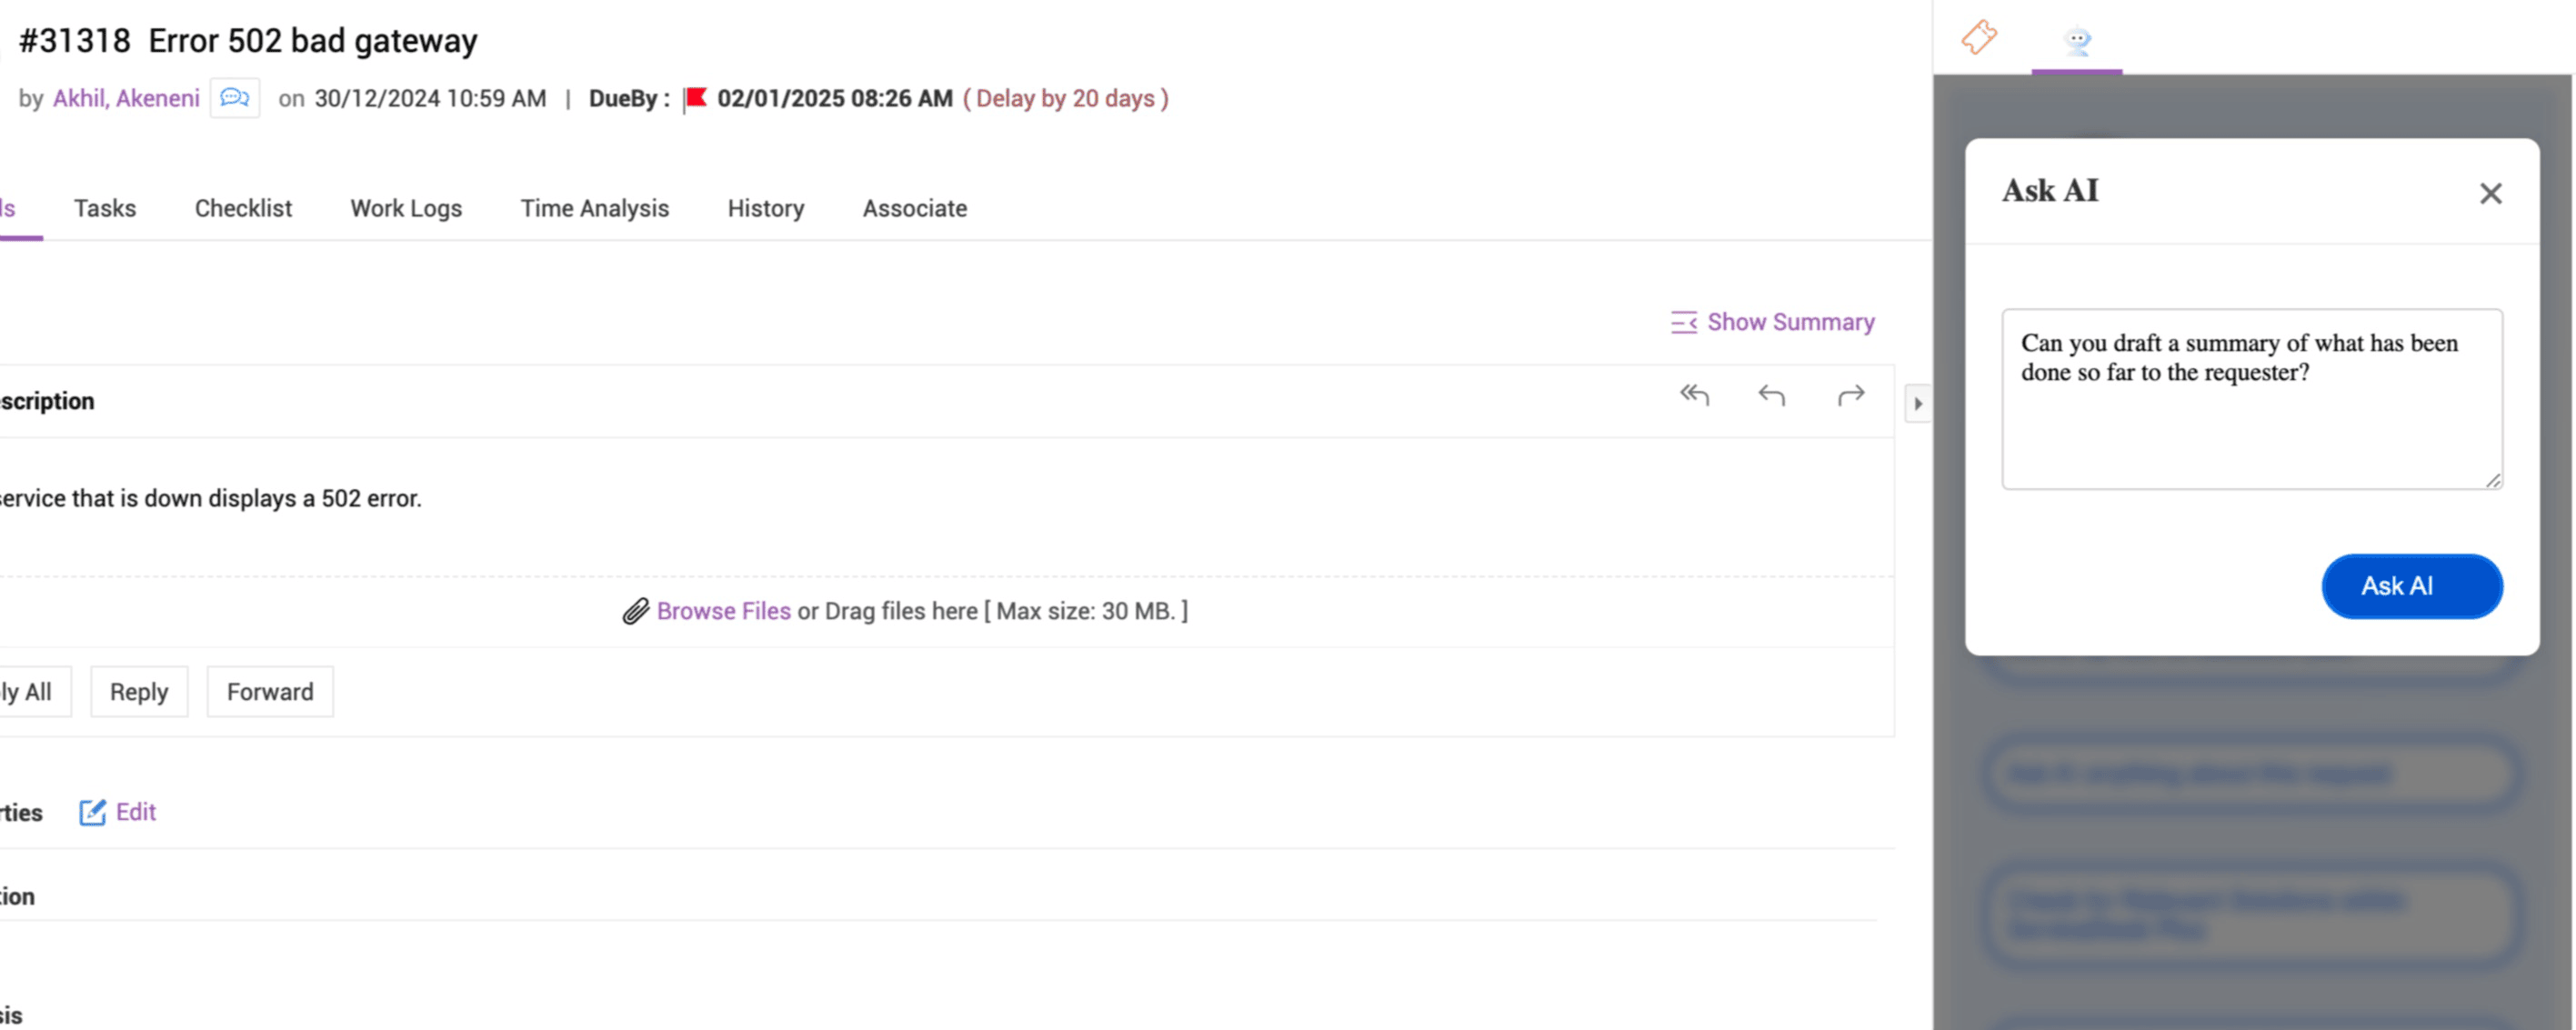Image resolution: width=2576 pixels, height=1030 pixels.
Task: Click the reply-all arrow icon in description header
Action: tap(1694, 396)
